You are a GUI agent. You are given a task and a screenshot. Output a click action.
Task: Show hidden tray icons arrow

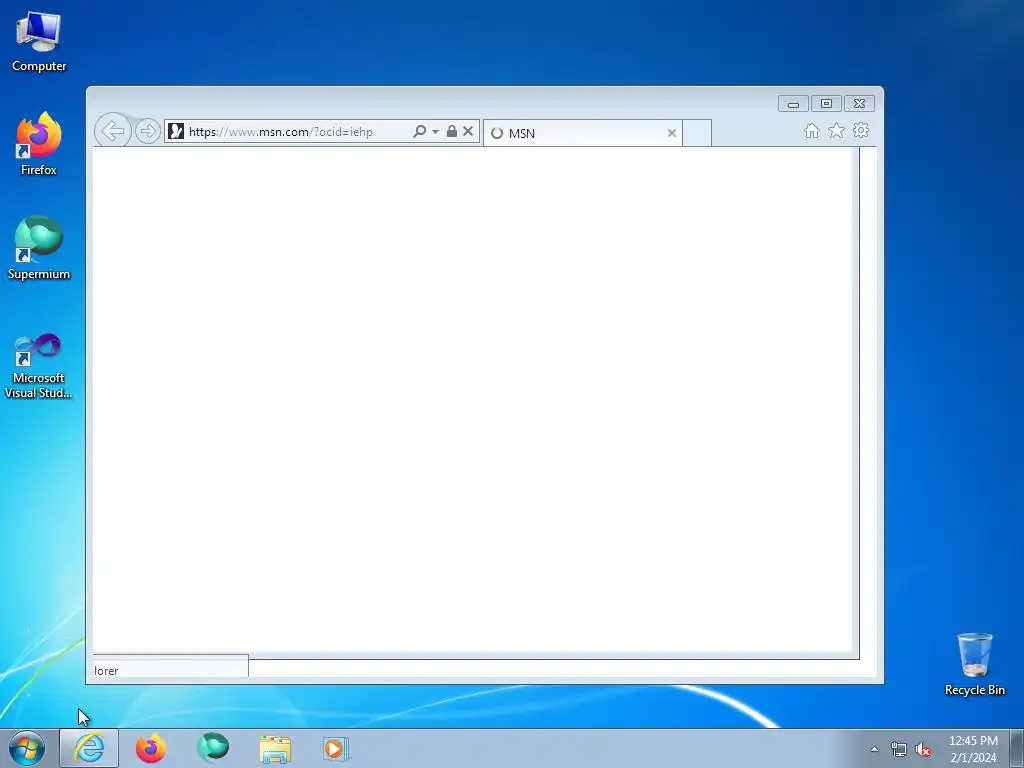pos(874,749)
